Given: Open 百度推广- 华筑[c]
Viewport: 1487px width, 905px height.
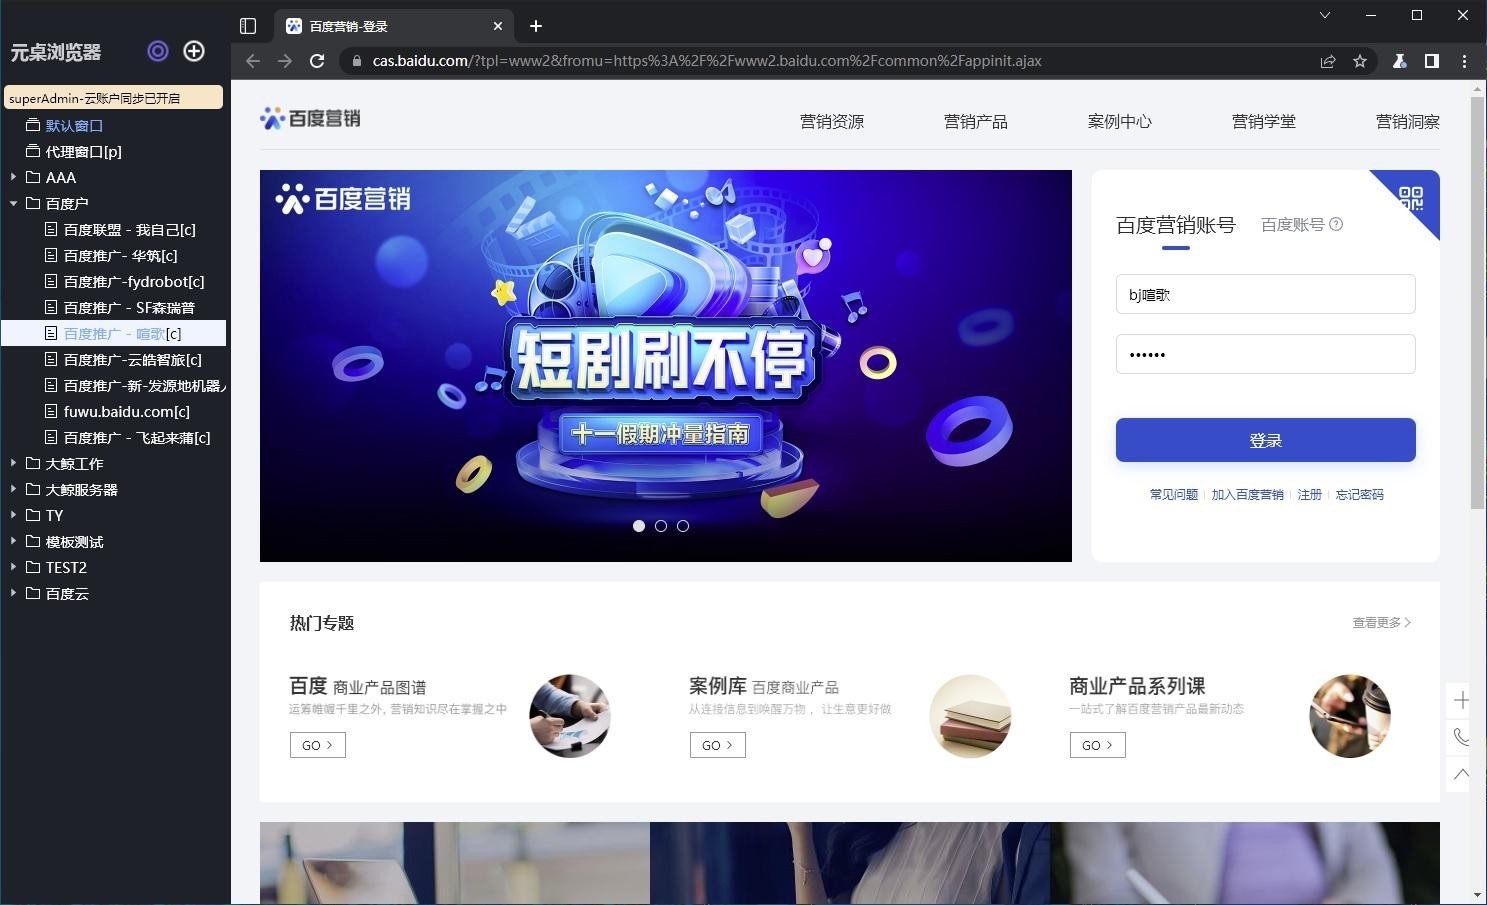Looking at the screenshot, I should click(x=120, y=255).
